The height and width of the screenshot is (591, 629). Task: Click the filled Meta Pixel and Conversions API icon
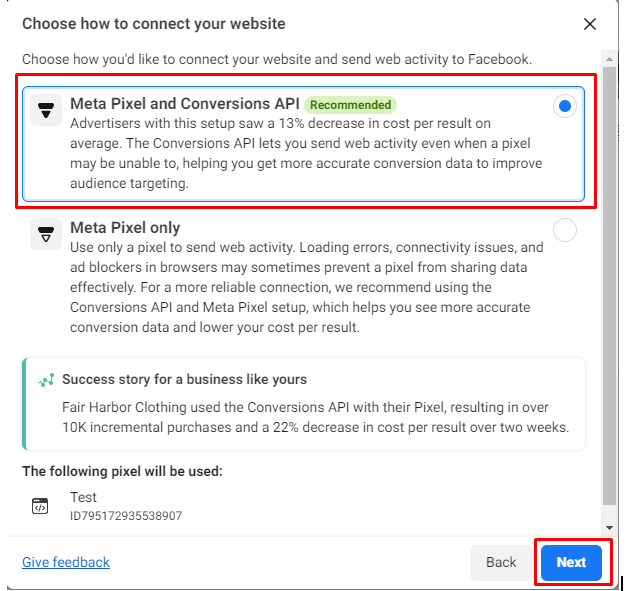(46, 110)
